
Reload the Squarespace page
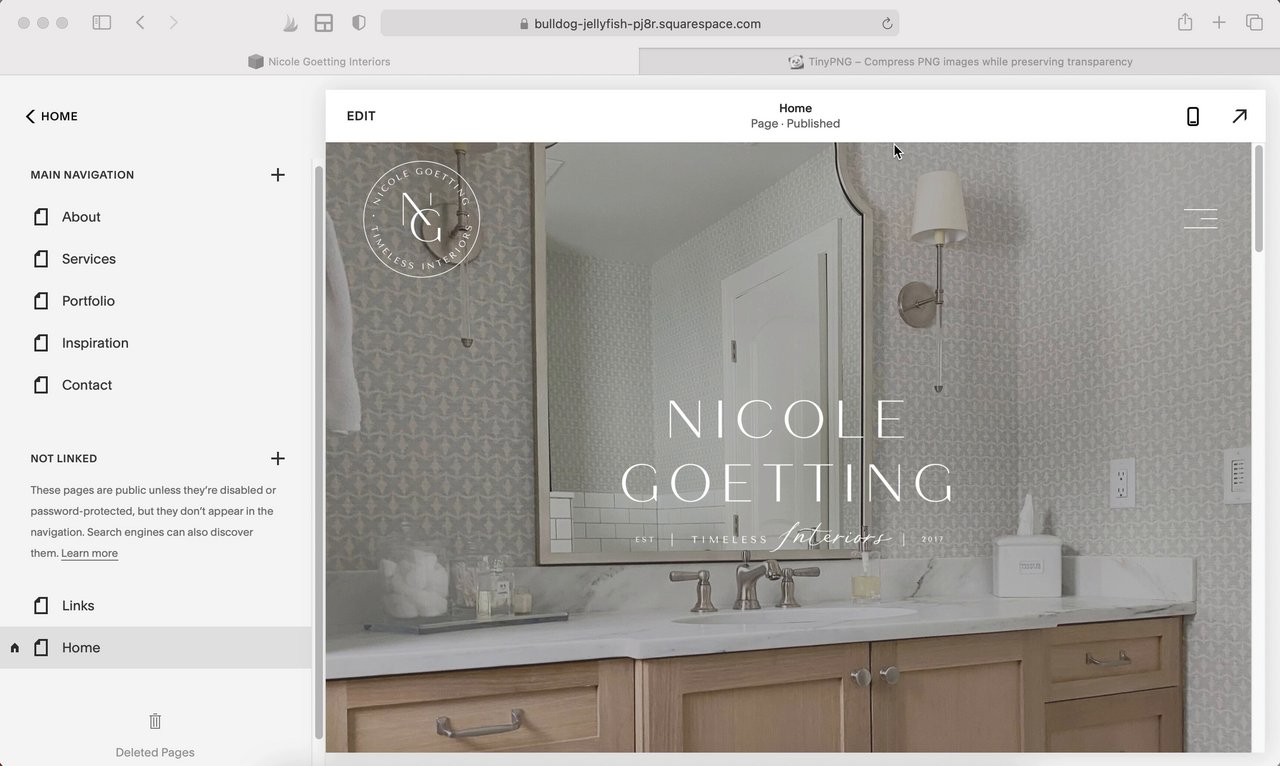[886, 24]
